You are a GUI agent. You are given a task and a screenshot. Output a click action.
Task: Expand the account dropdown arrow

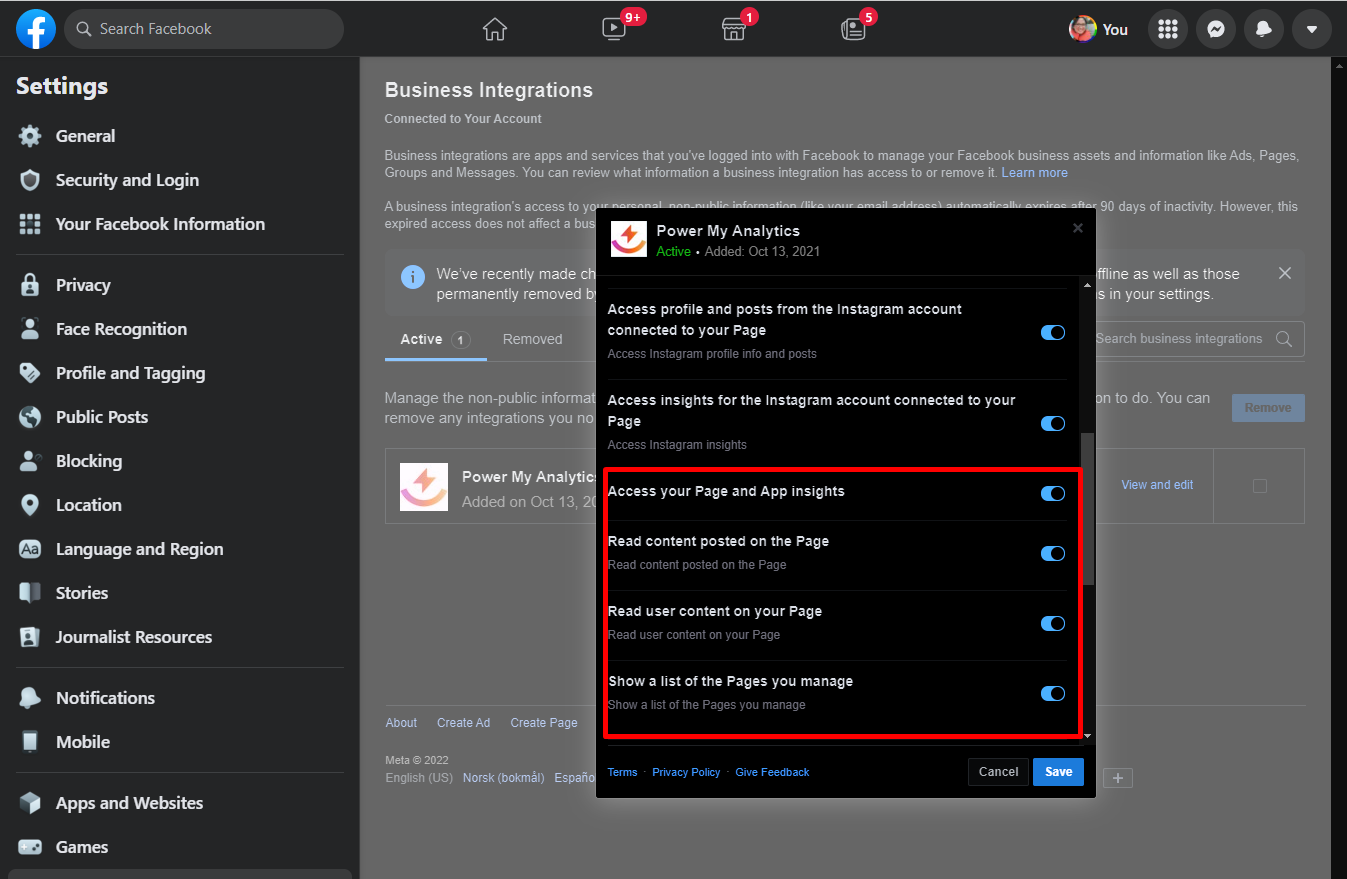(1311, 29)
